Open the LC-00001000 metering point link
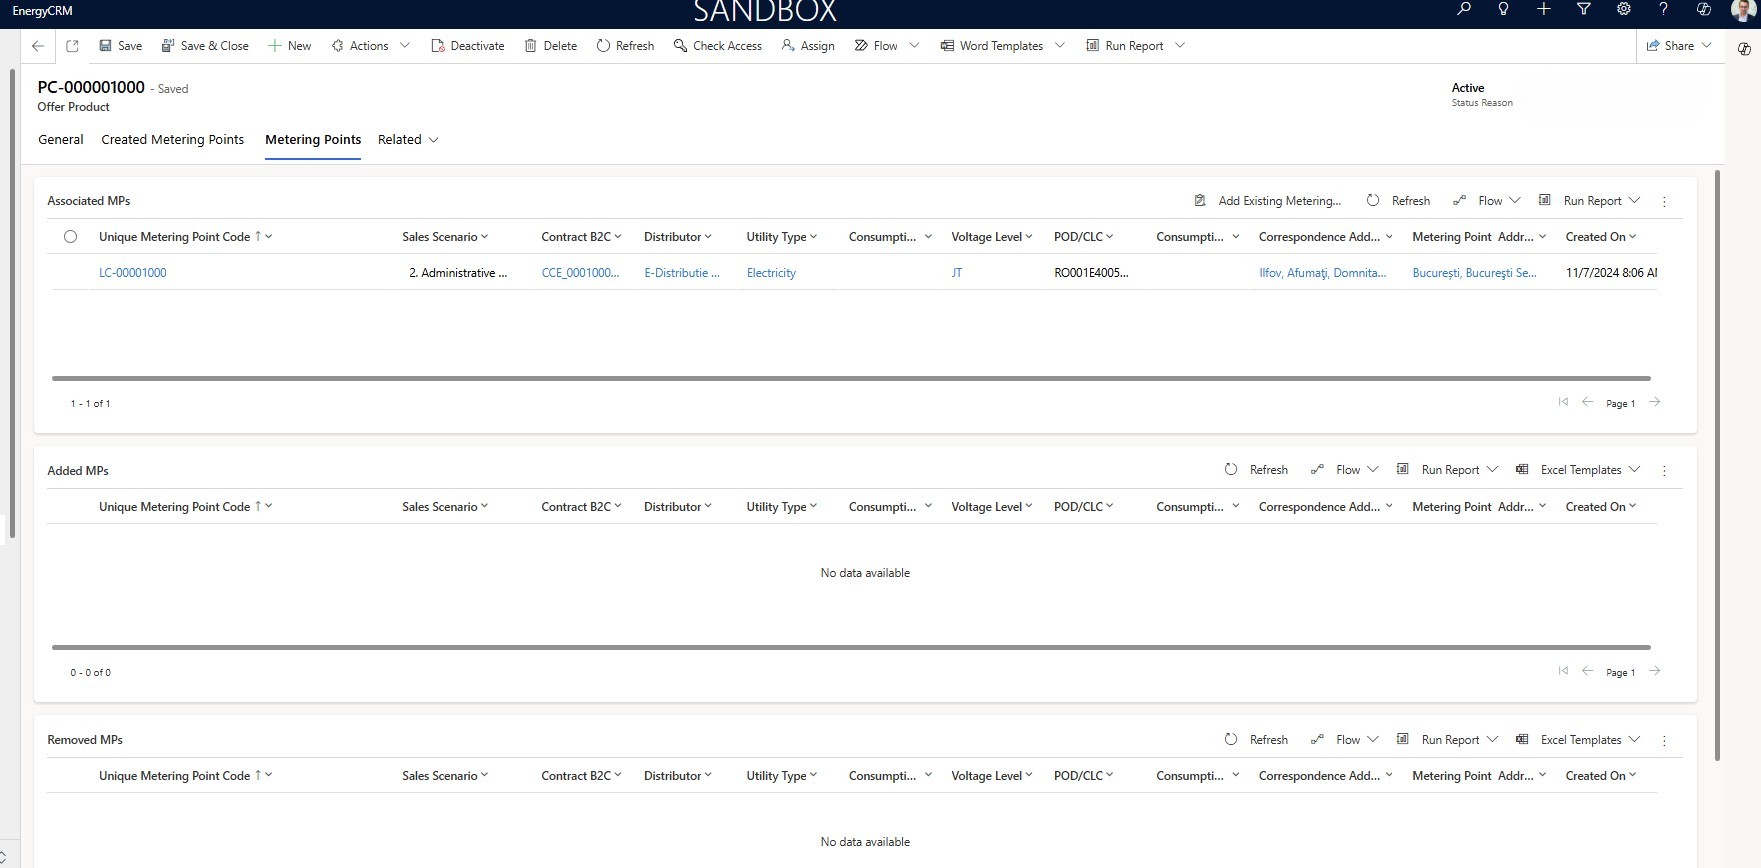The height and width of the screenshot is (868, 1761). [x=133, y=273]
